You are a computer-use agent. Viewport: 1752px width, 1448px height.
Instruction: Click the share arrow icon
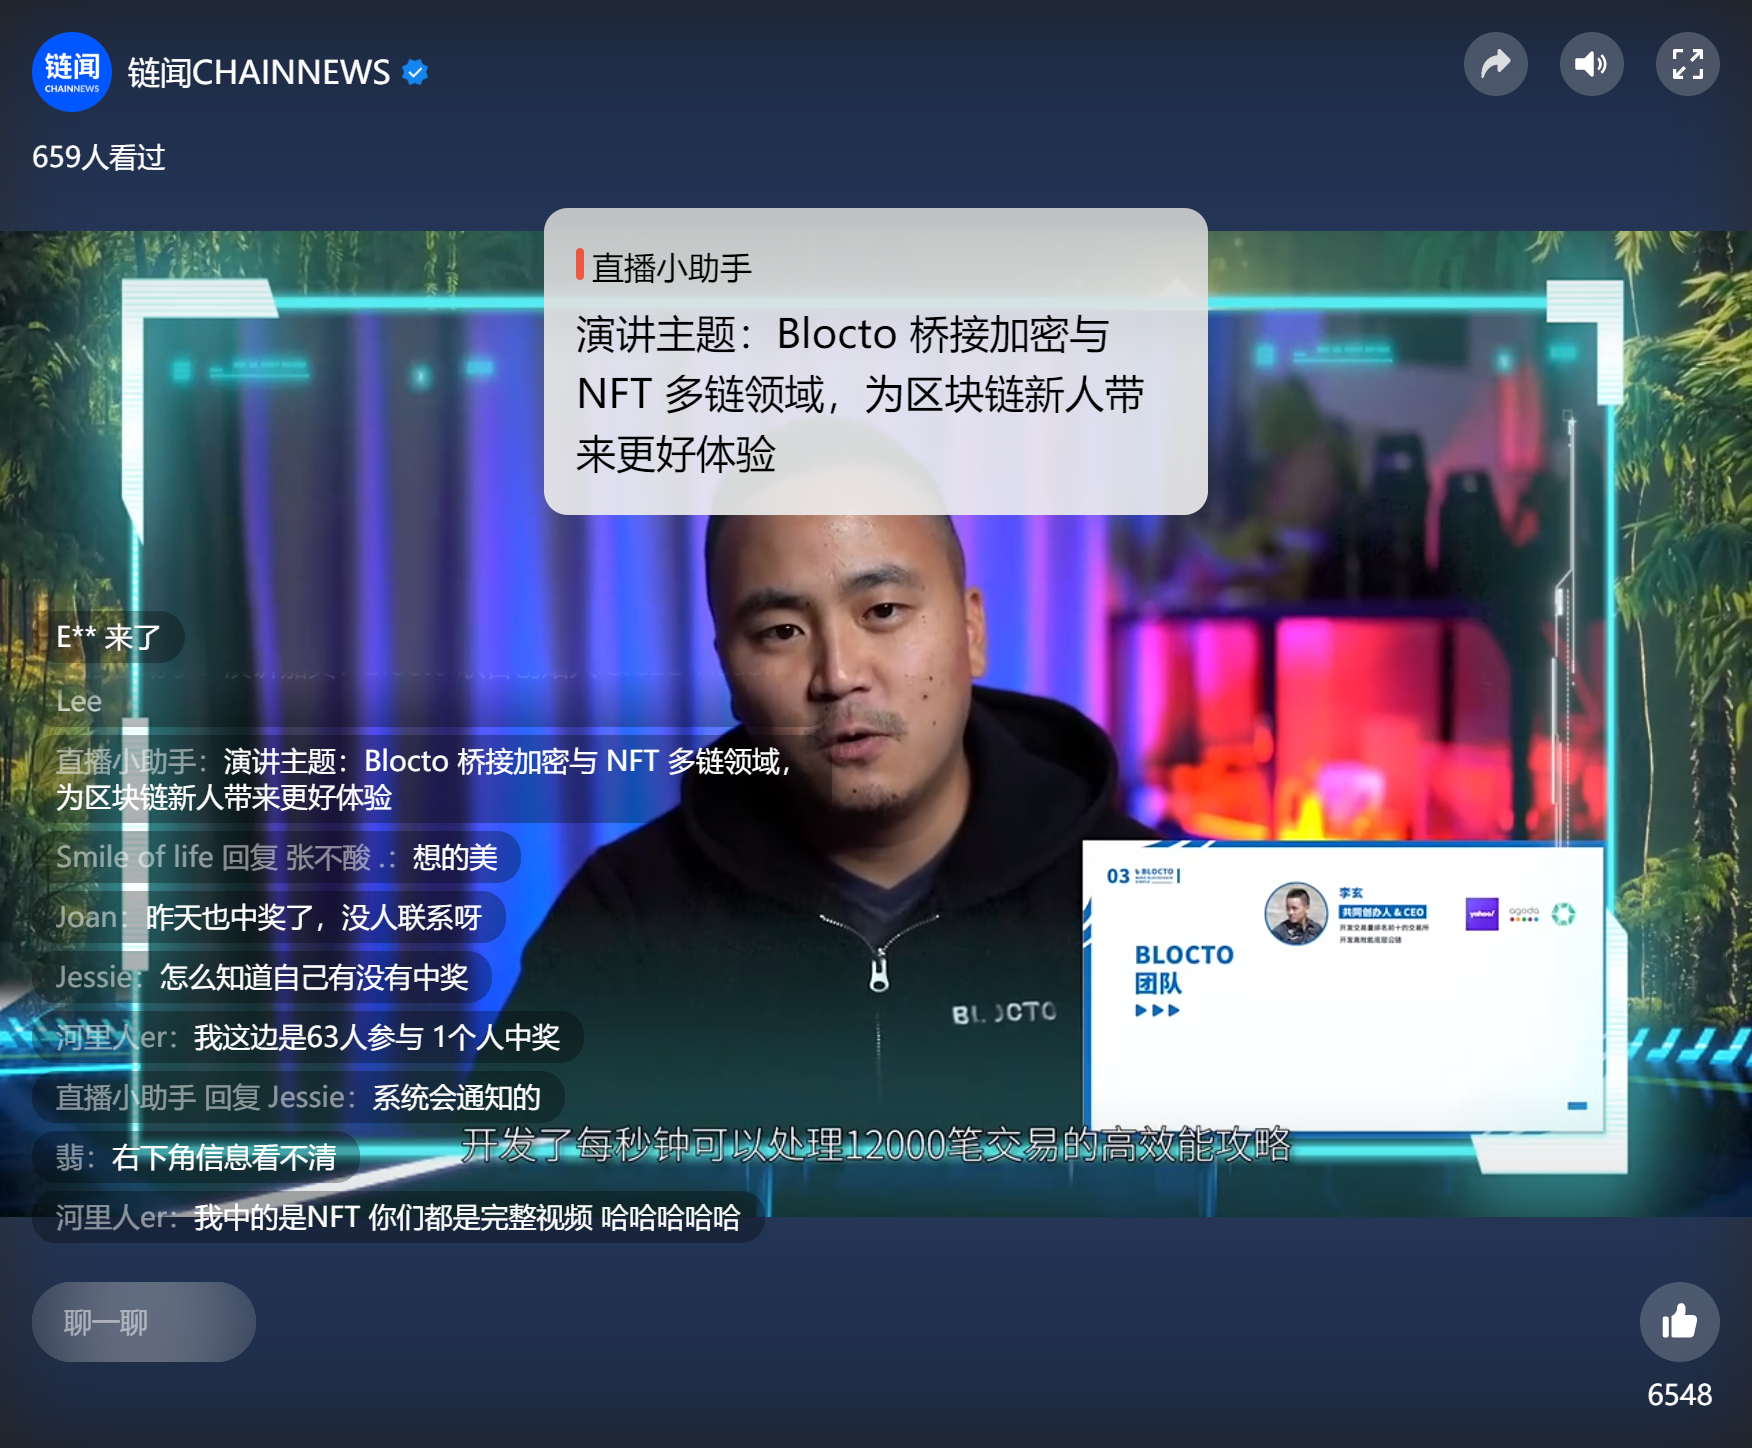tap(1495, 64)
